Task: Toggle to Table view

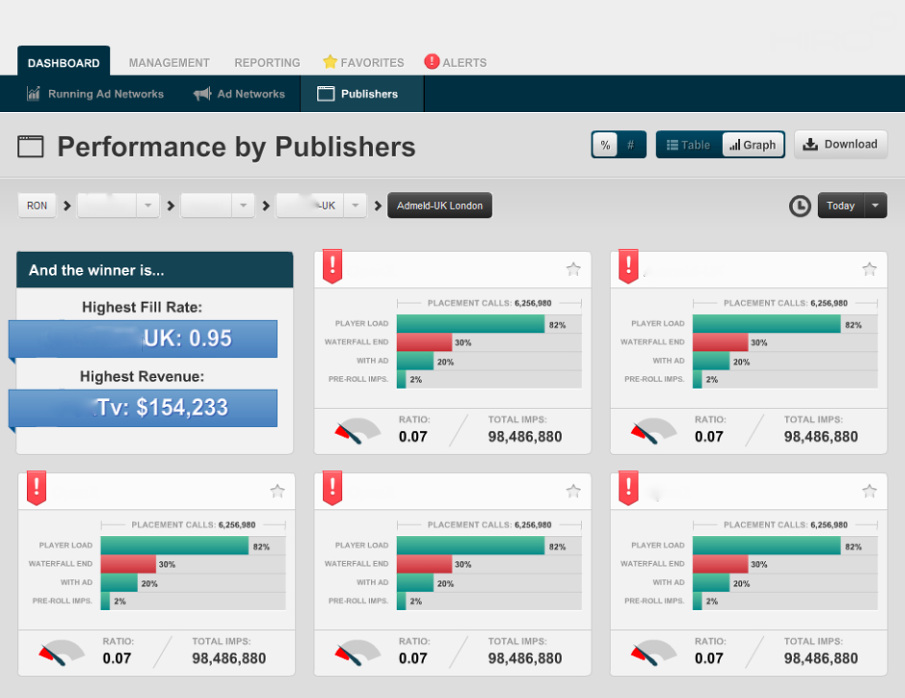Action: 689,145
